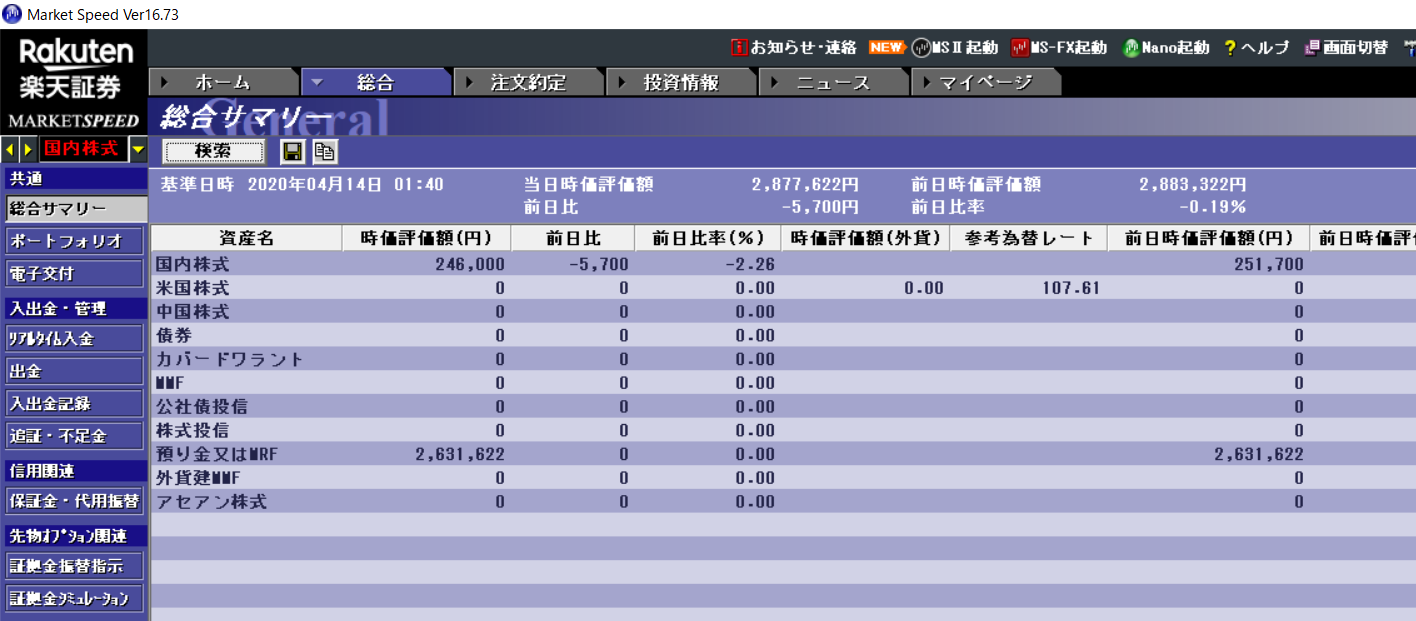This screenshot has width=1416, height=621.
Task: Launch MS II via its icon
Action: coord(921,47)
